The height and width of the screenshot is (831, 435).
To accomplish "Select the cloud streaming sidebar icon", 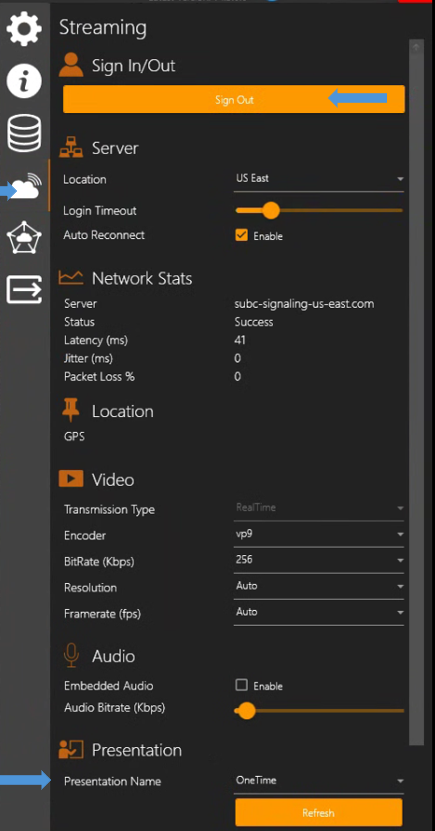I will (x=26, y=185).
